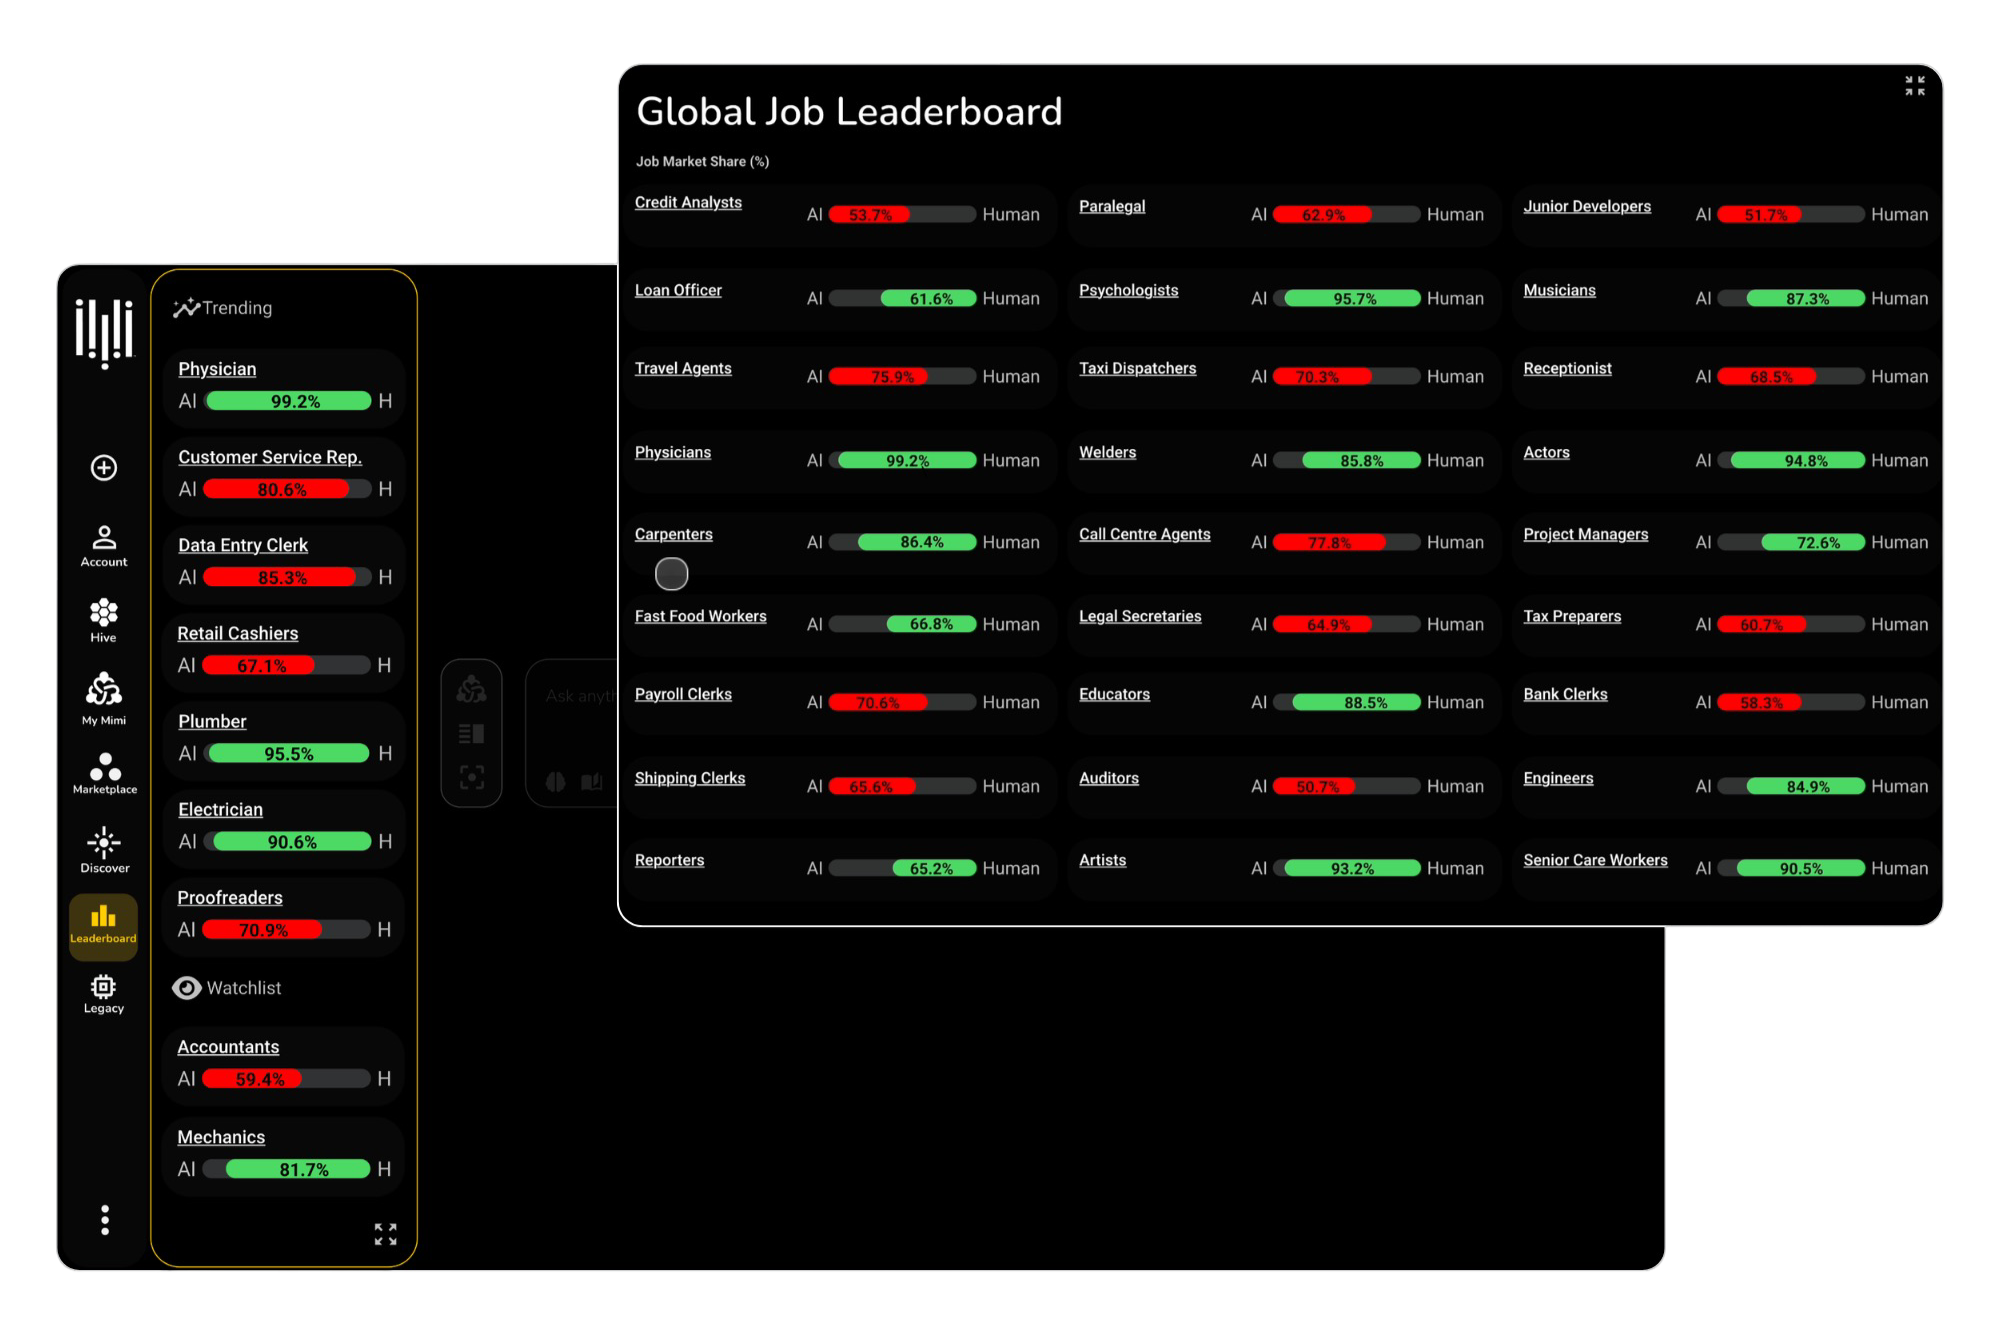Open the Discover section
The width and height of the screenshot is (2000, 1341).
(104, 851)
